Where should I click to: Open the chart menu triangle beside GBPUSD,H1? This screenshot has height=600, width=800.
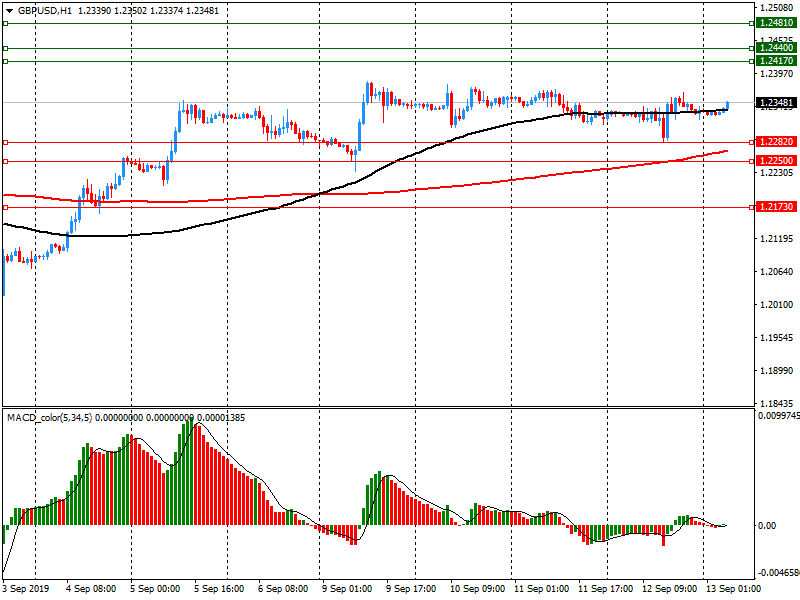click(9, 11)
